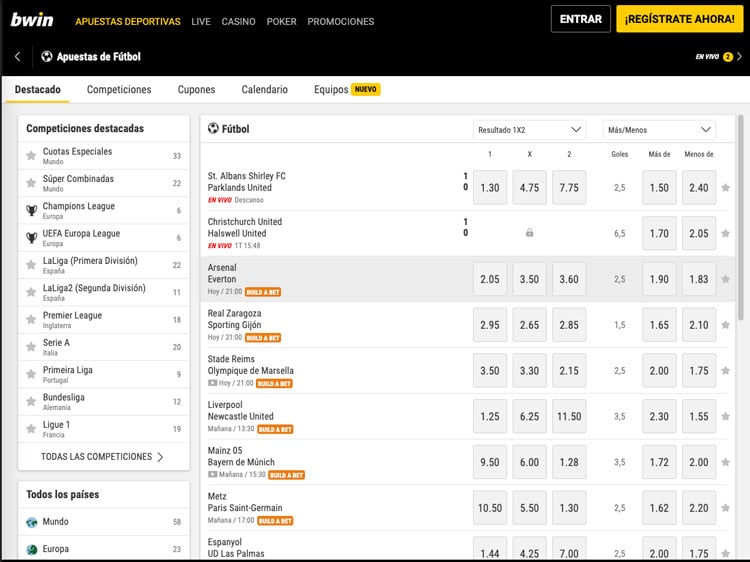Toggle the star for LaLiga2 (Segunda División)
Image resolution: width=750 pixels, height=562 pixels.
pos(31,292)
